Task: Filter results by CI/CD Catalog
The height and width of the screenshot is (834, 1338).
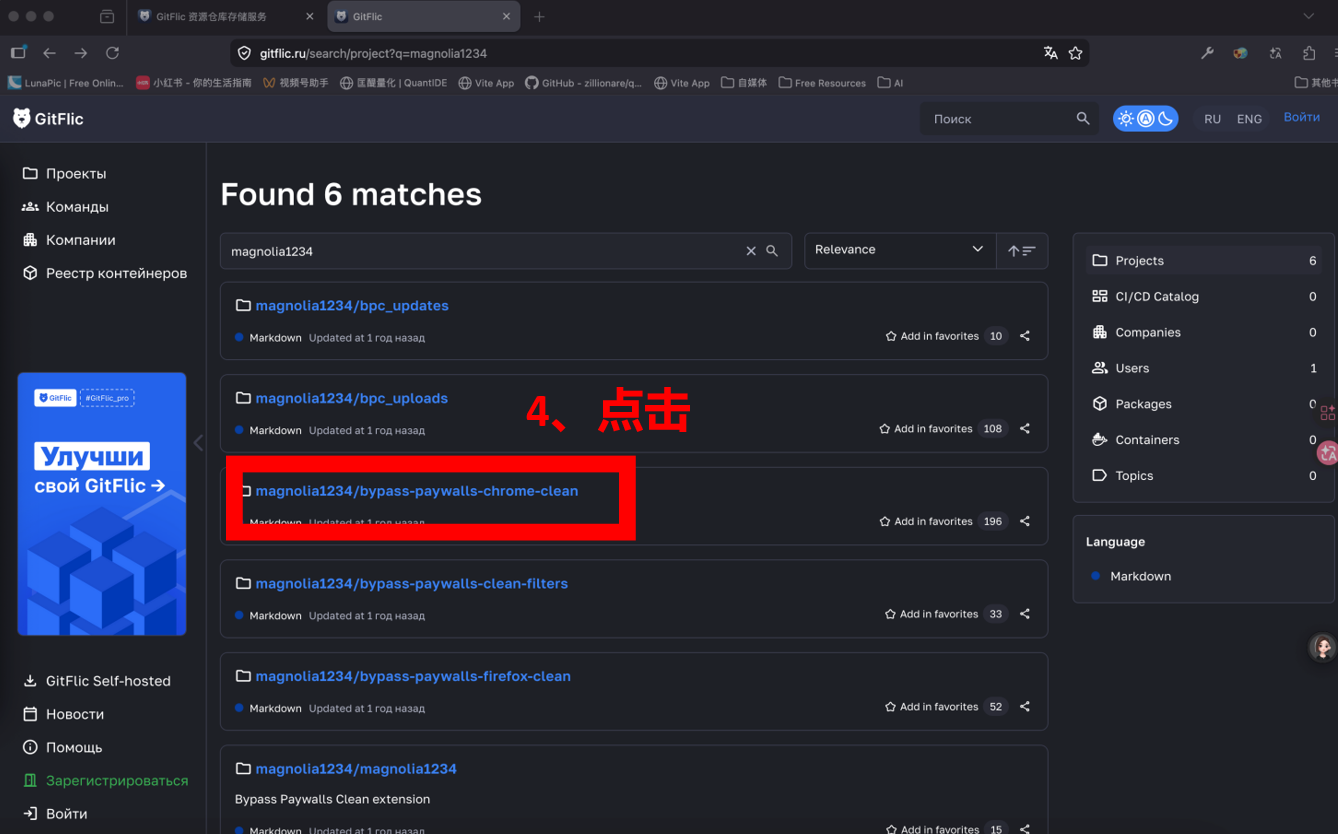Action: pos(1204,296)
